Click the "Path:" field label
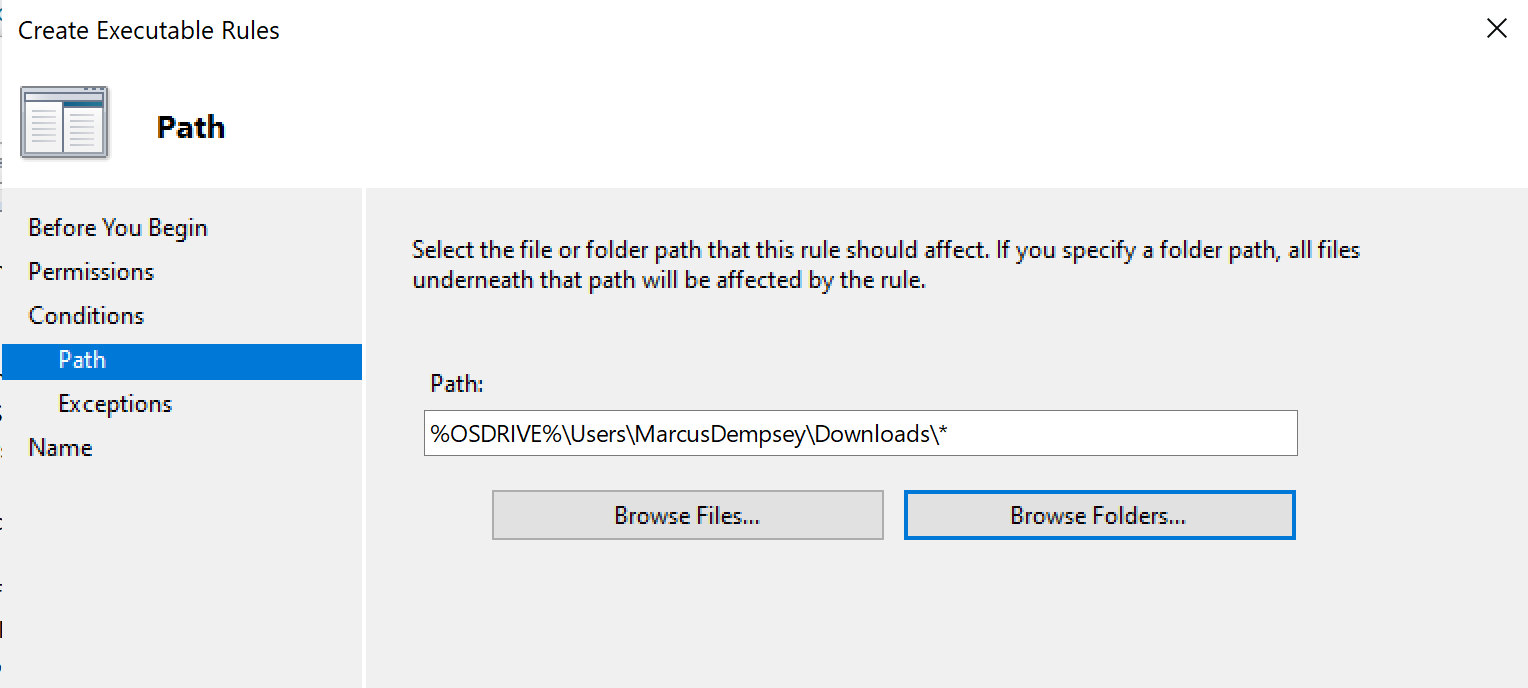The width and height of the screenshot is (1528, 688). coord(457,384)
